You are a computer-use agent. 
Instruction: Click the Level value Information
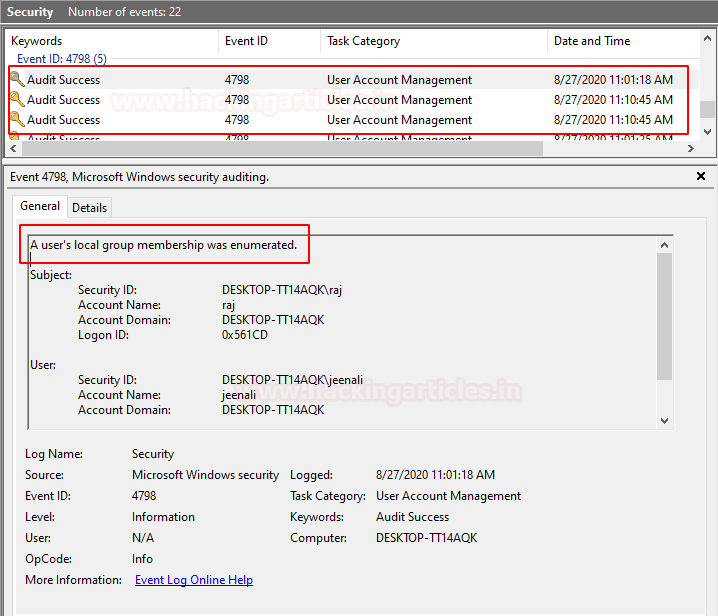coord(163,517)
